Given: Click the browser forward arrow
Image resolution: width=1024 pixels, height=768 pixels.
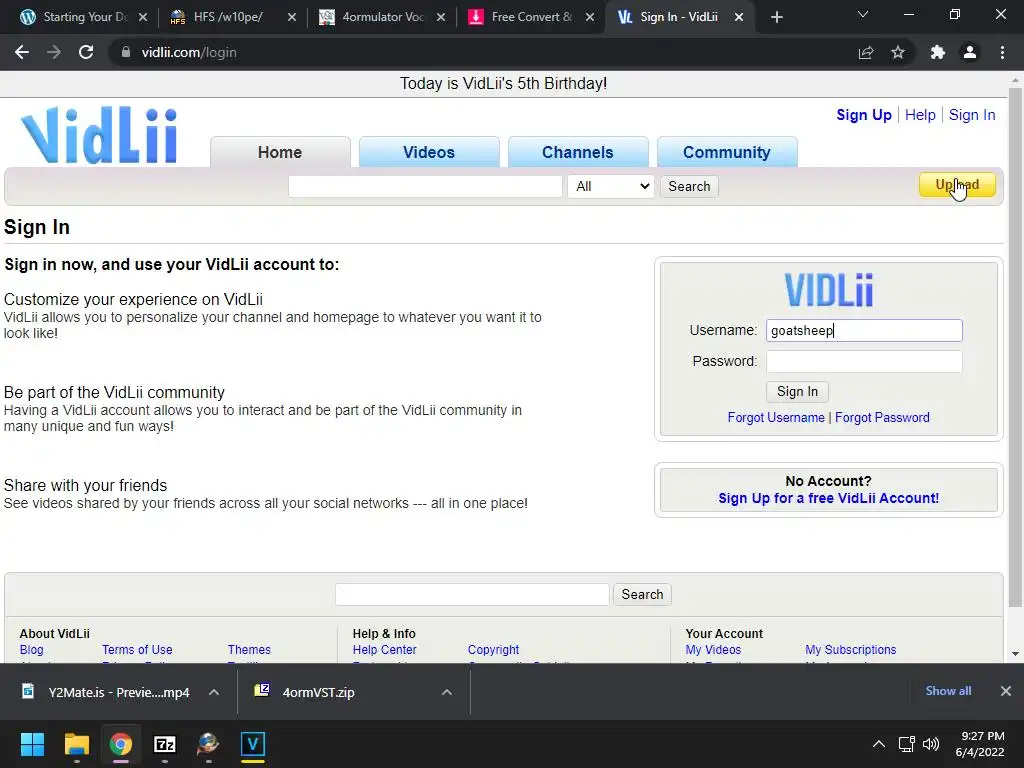Looking at the screenshot, I should click(x=54, y=52).
